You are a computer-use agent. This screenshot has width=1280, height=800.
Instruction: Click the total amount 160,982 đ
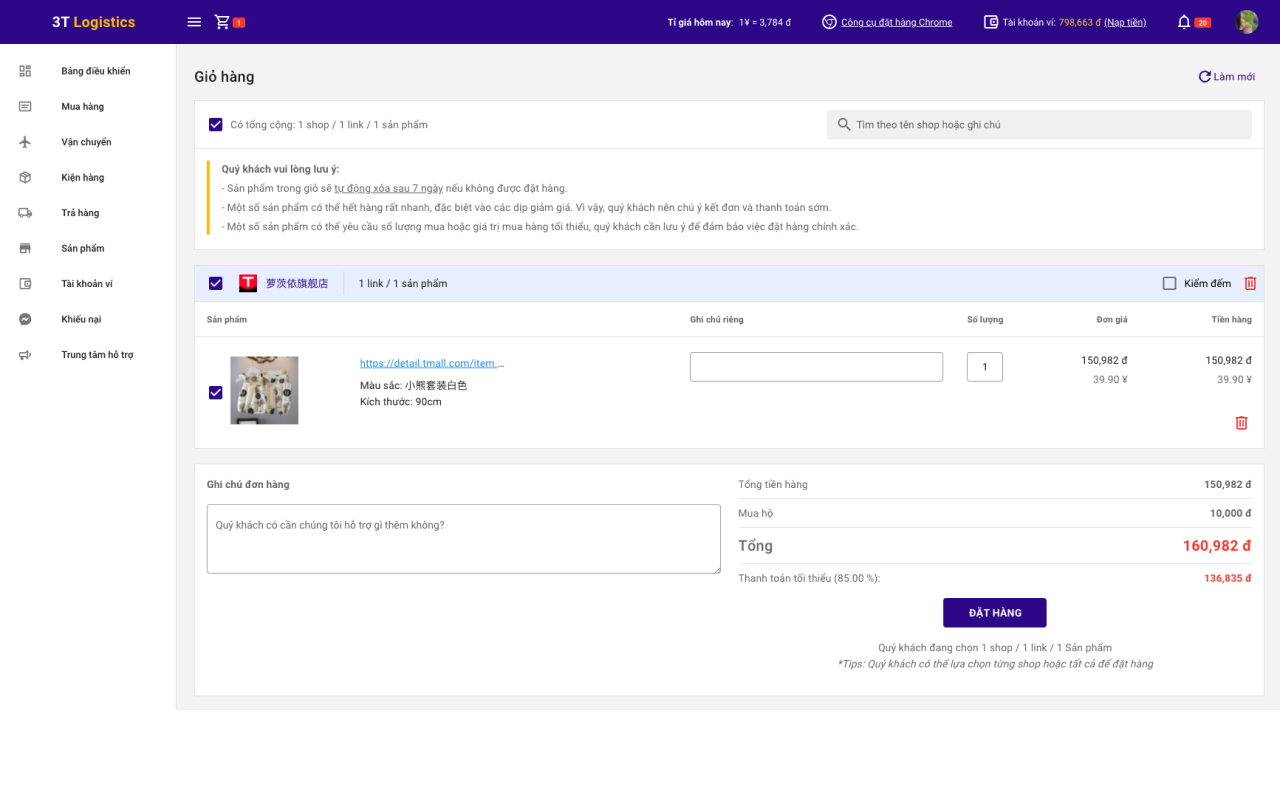pos(1217,546)
